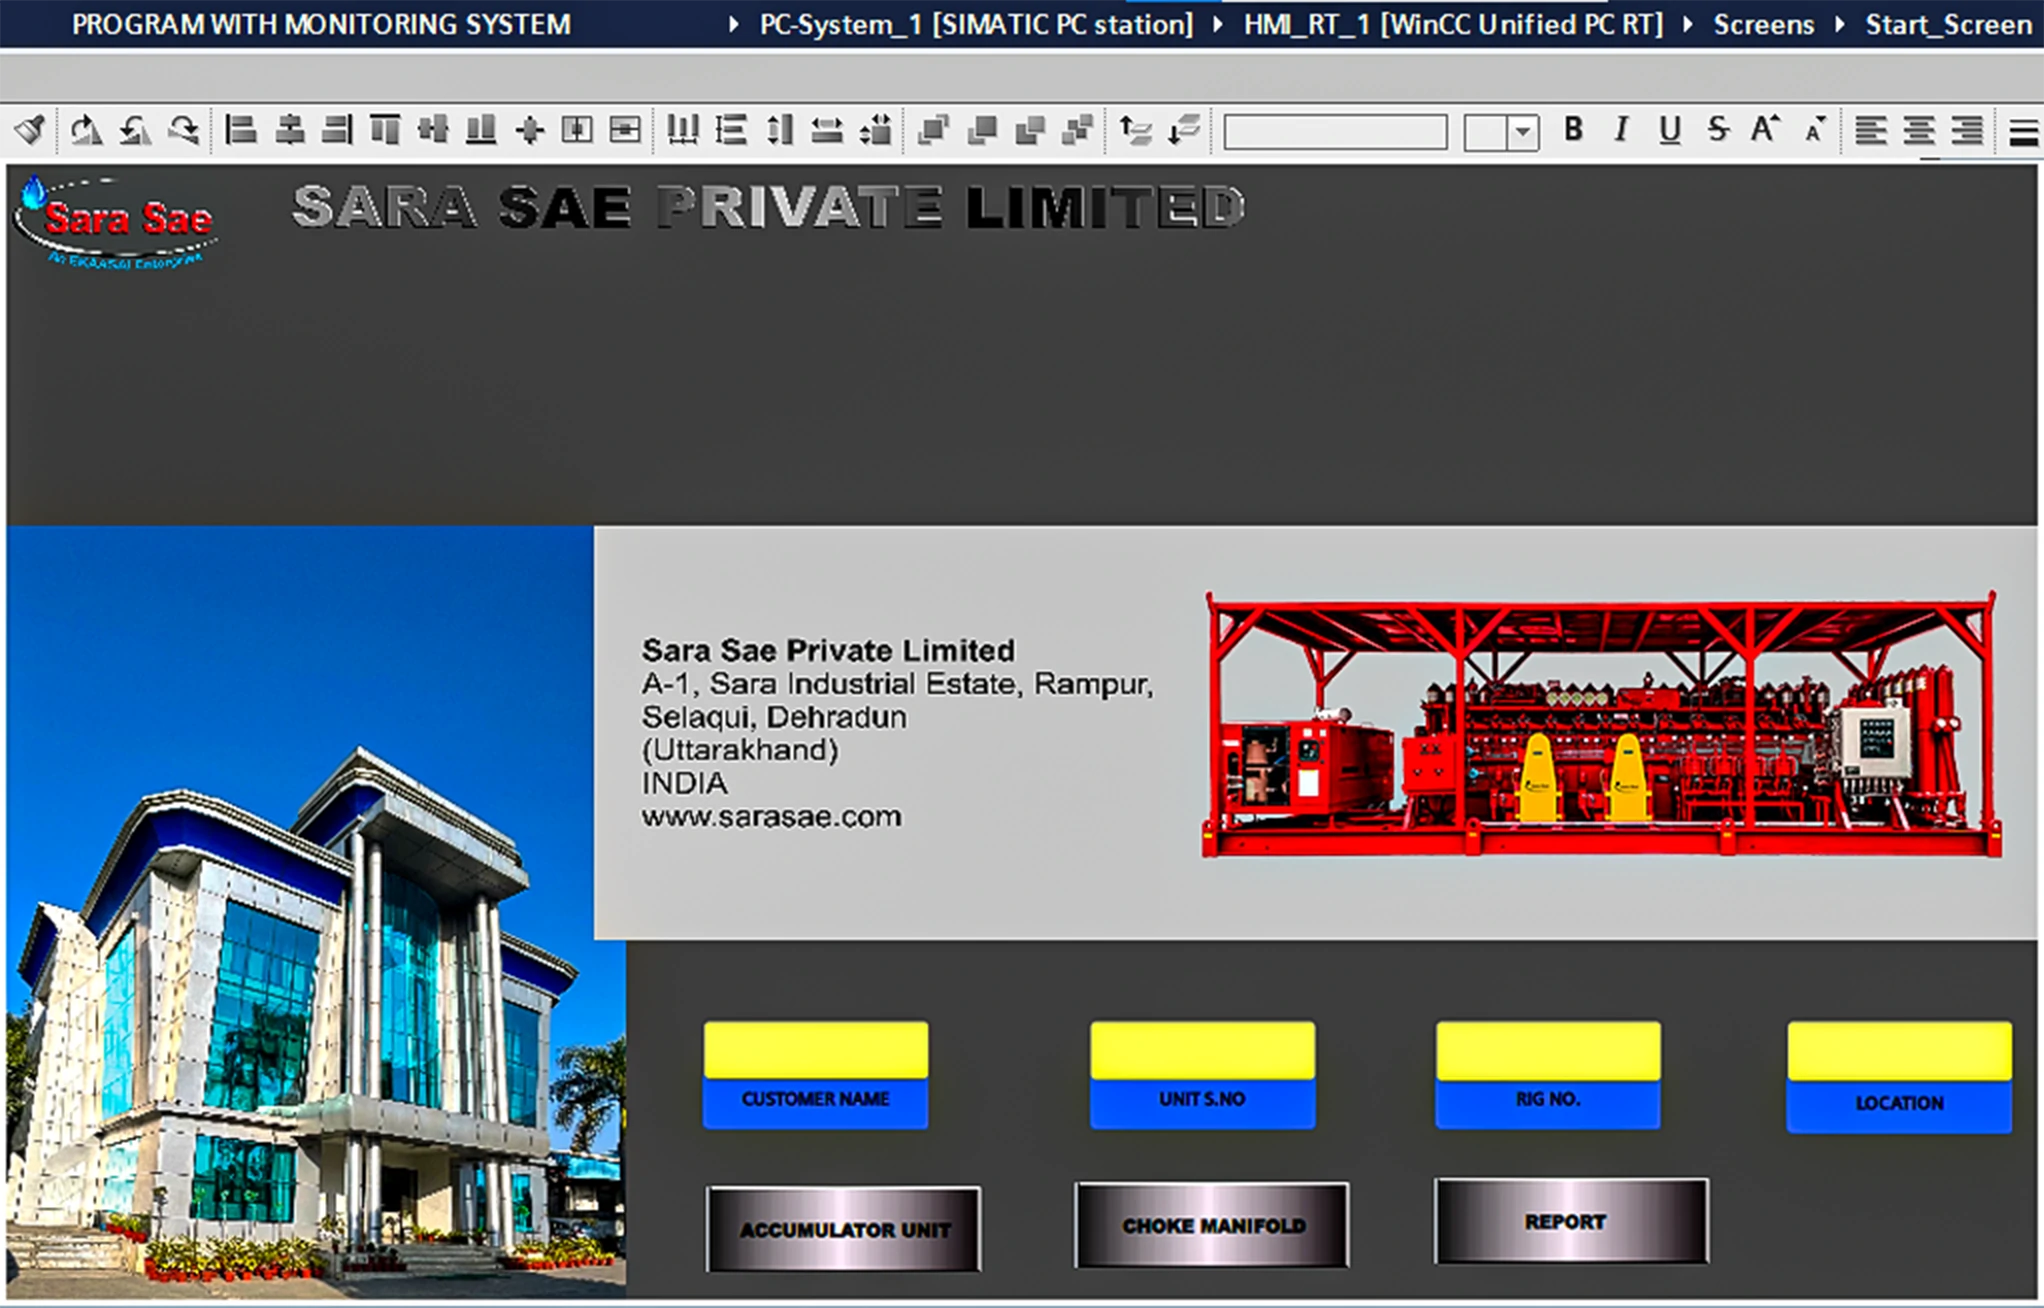This screenshot has height=1308, width=2044.
Task: Expand breadcrumb arrow before Start_Screen
Action: point(1840,24)
